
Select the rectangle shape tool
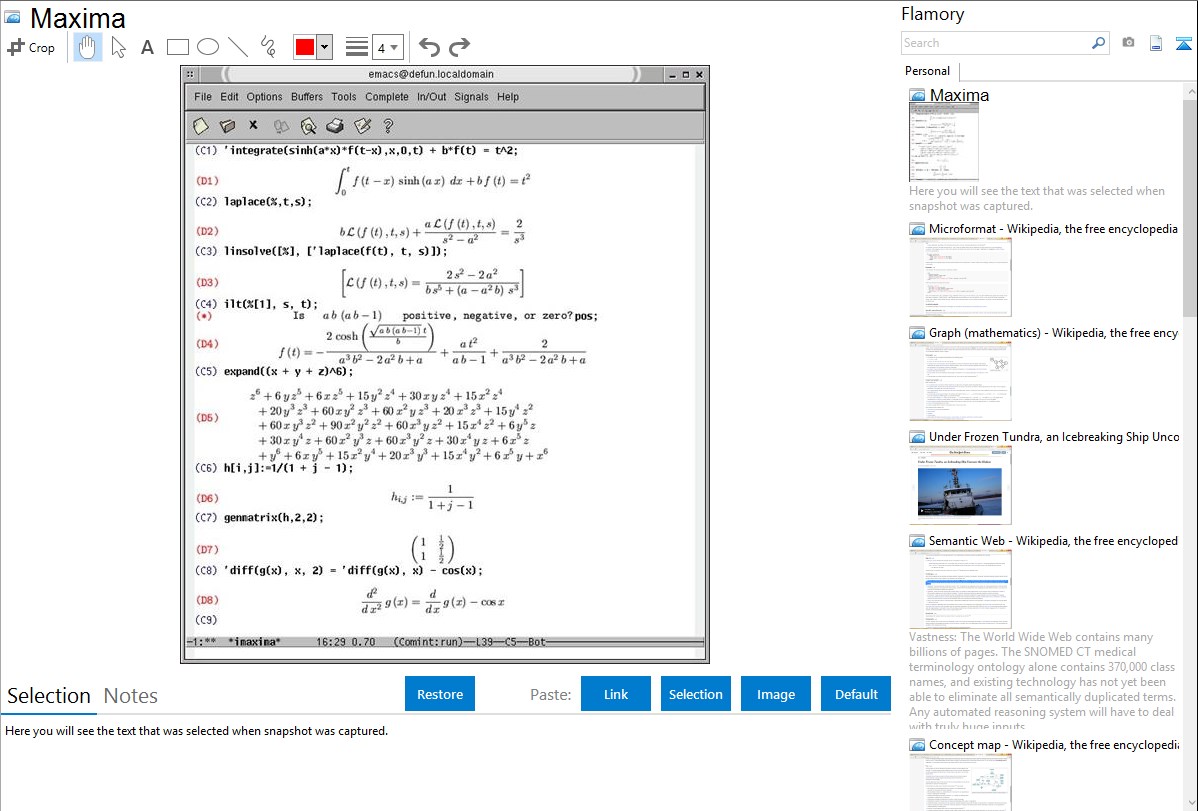(177, 47)
